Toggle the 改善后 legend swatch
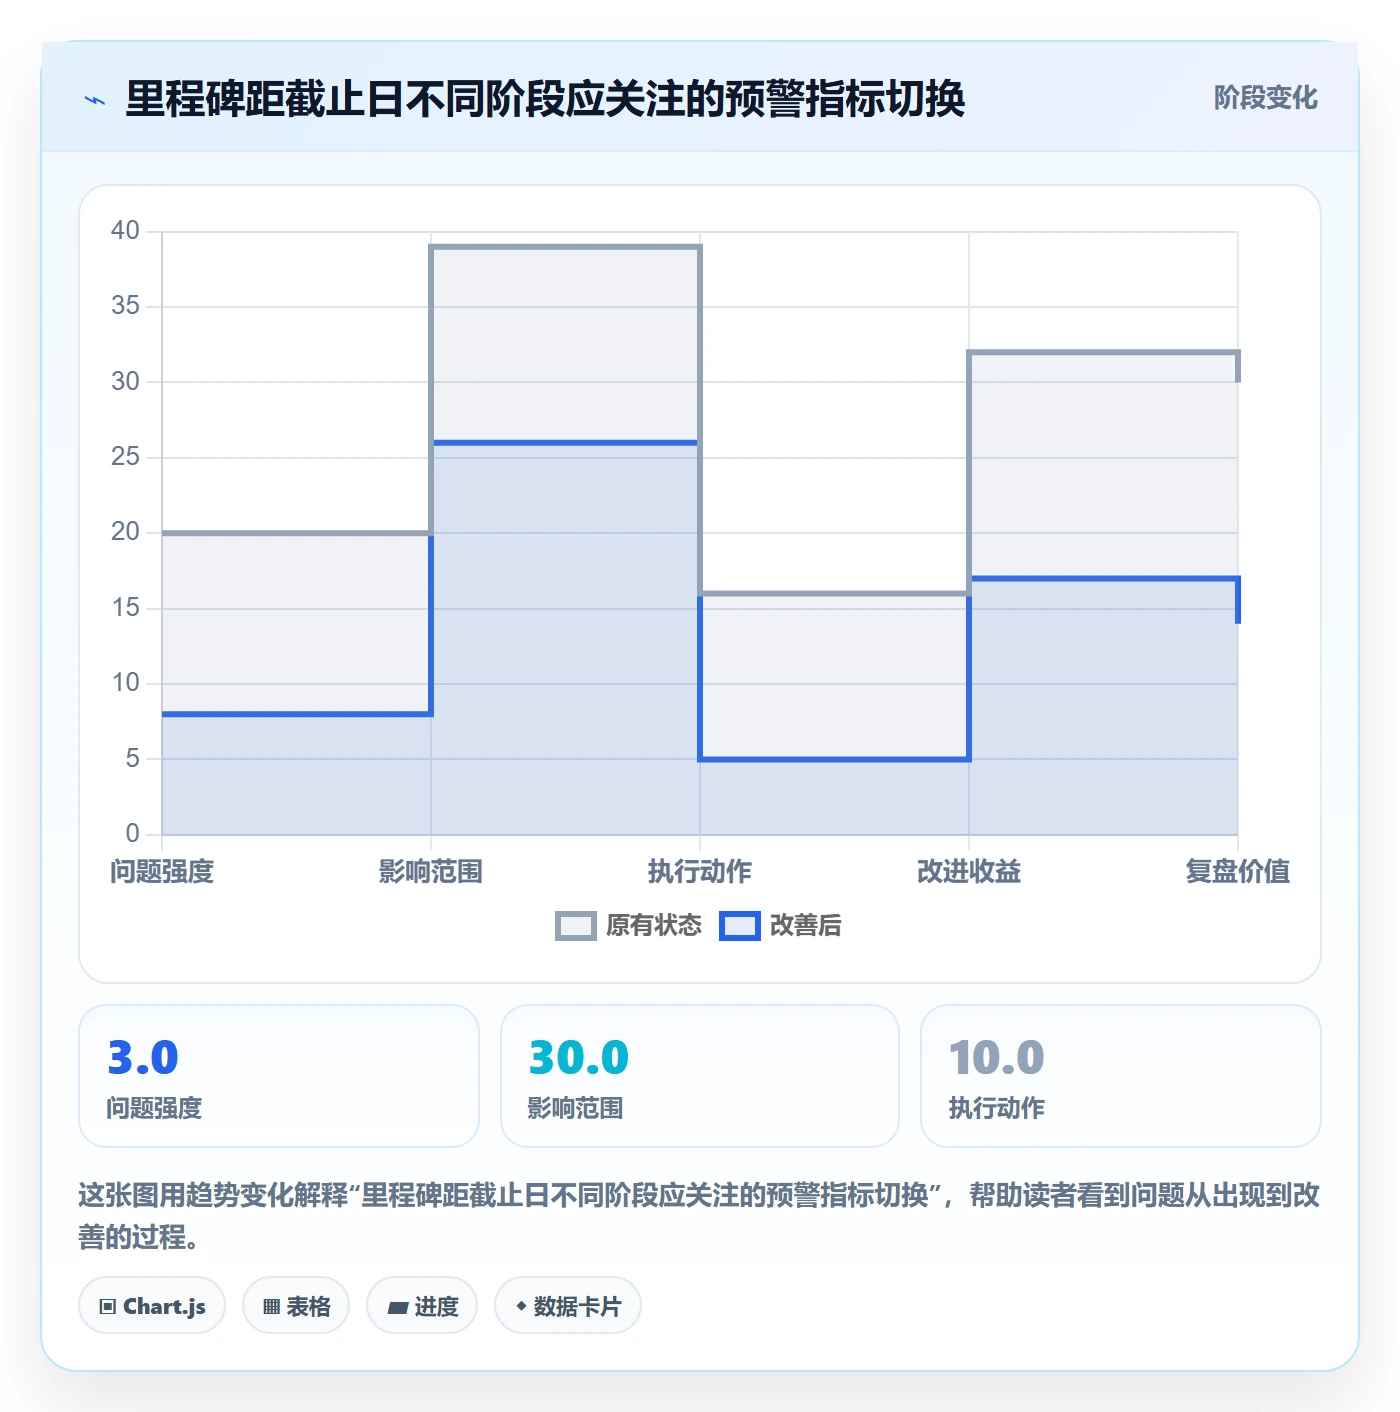The width and height of the screenshot is (1400, 1412). coord(740,926)
